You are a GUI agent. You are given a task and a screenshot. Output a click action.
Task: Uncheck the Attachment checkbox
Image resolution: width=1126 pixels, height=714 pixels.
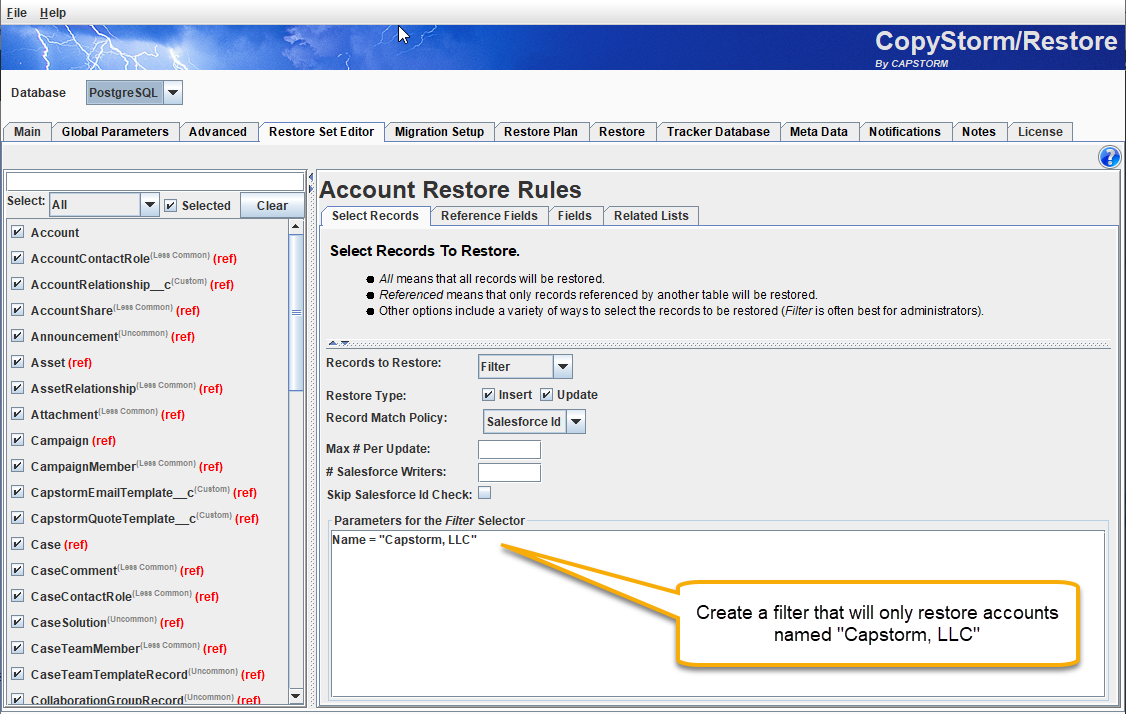[x=18, y=414]
